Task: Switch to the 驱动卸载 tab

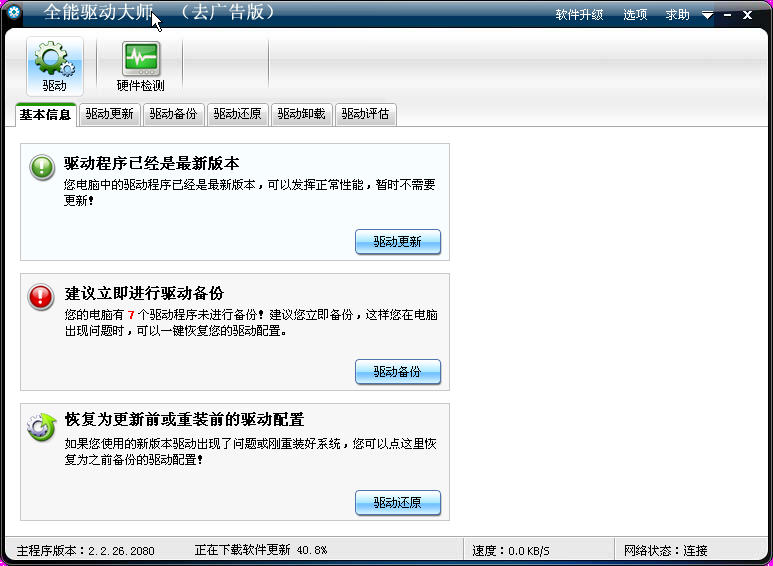Action: (x=302, y=114)
